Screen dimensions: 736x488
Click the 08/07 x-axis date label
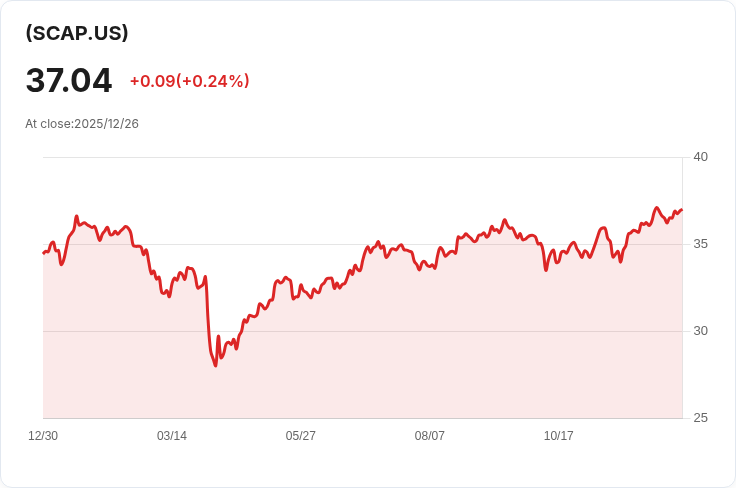(x=430, y=436)
